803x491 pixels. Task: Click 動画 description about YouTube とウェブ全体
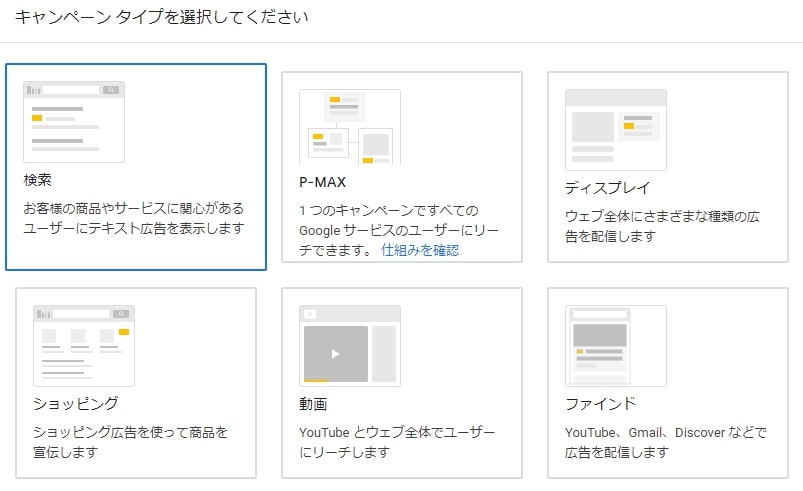click(397, 442)
